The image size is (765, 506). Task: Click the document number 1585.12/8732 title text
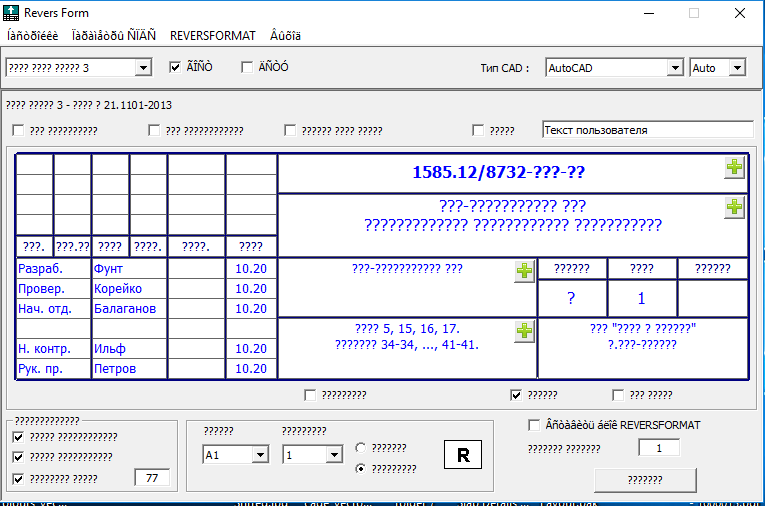498,172
